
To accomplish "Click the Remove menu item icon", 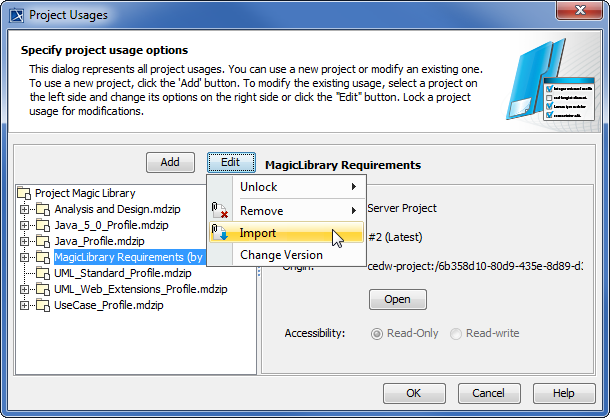I will coord(221,211).
